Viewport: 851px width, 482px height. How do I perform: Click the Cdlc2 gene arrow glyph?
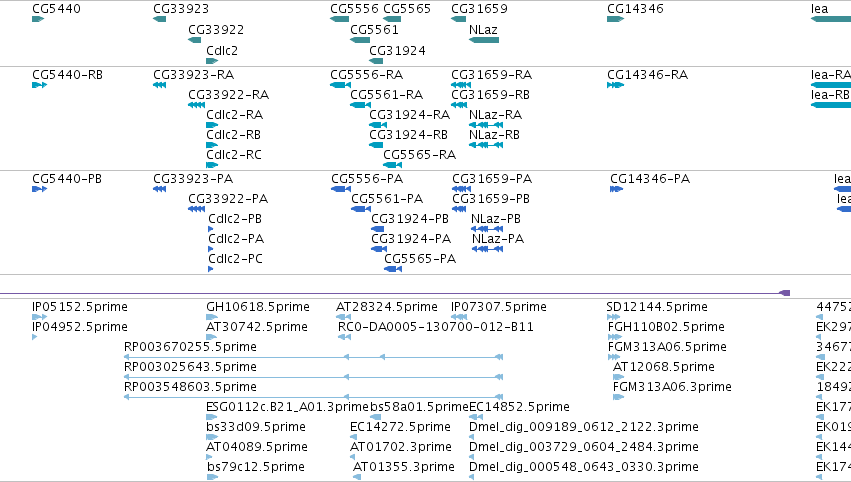point(212,61)
